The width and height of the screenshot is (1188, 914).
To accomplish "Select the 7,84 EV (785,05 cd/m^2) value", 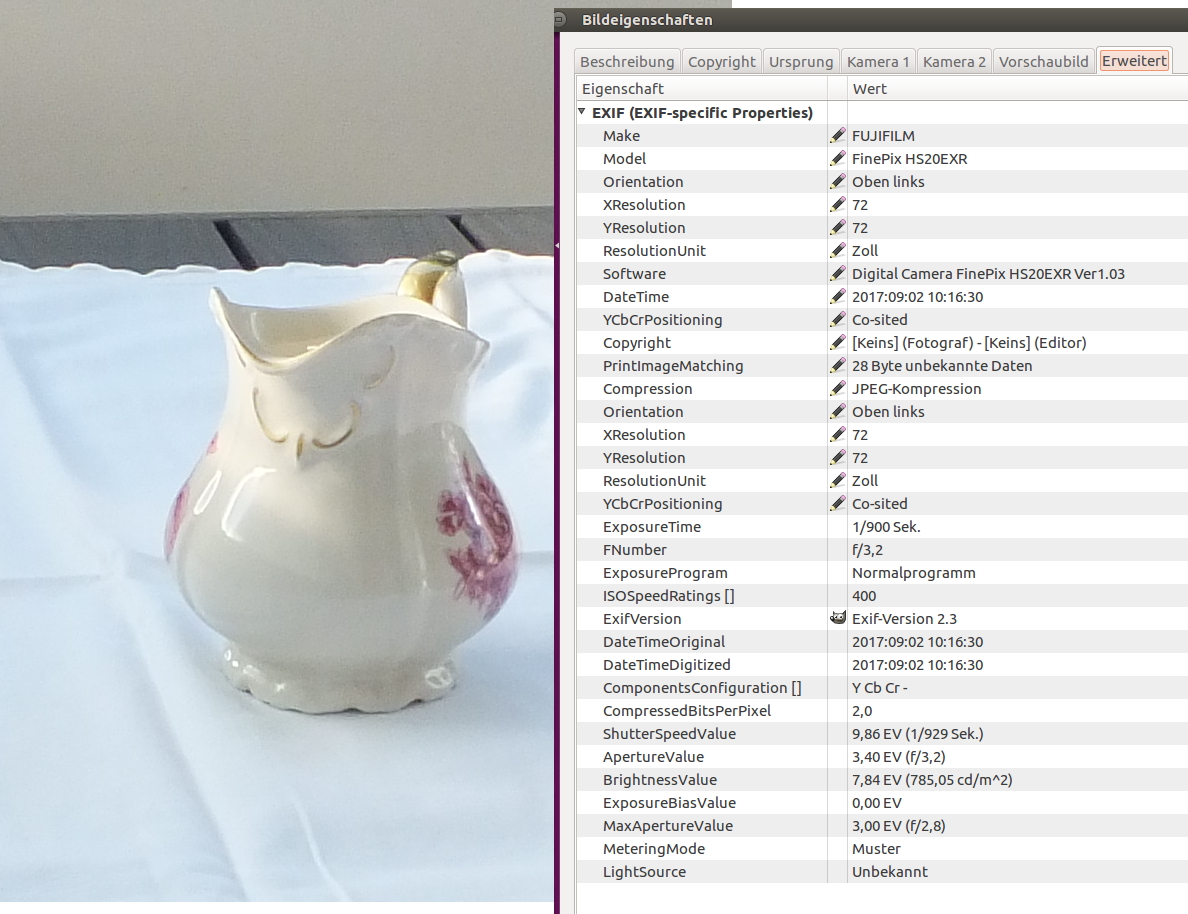I will click(x=932, y=780).
